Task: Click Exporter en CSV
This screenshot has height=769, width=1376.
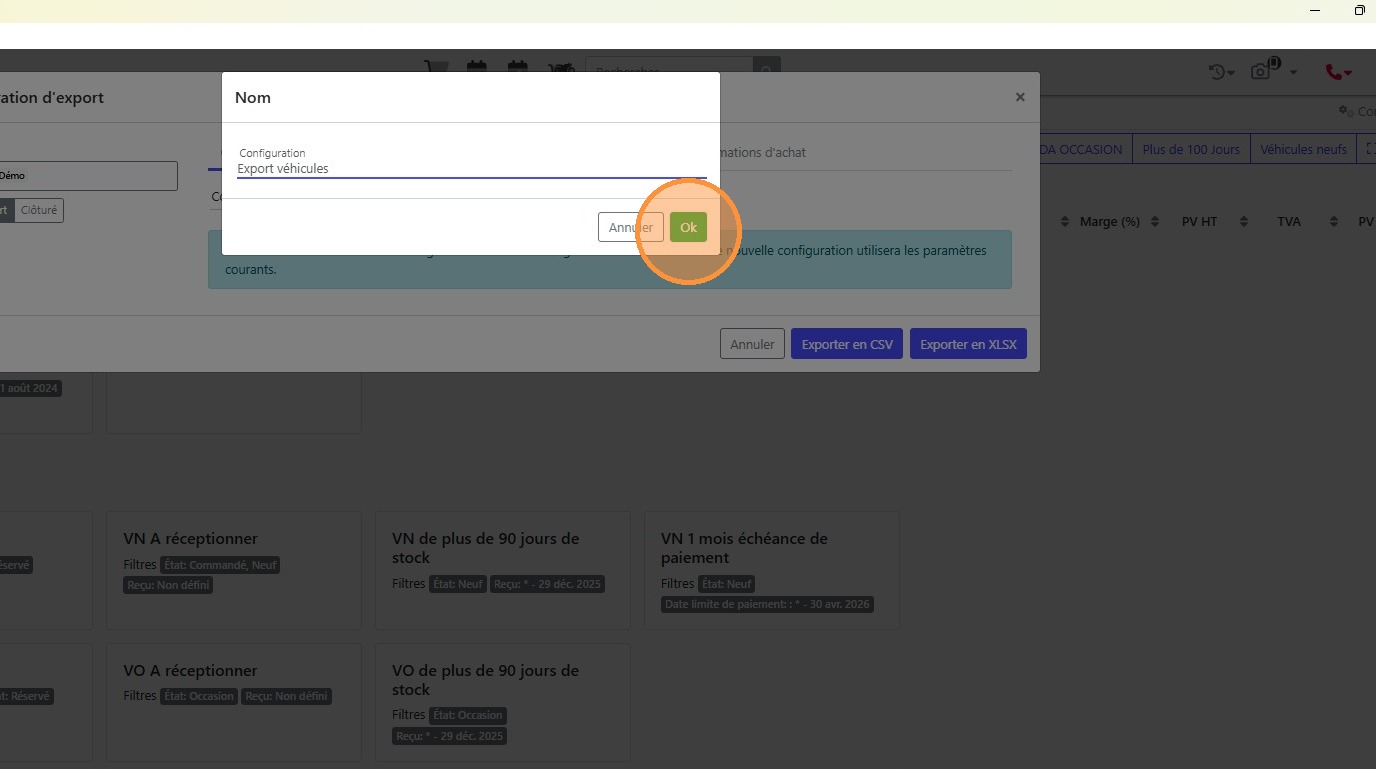Action: click(x=847, y=344)
